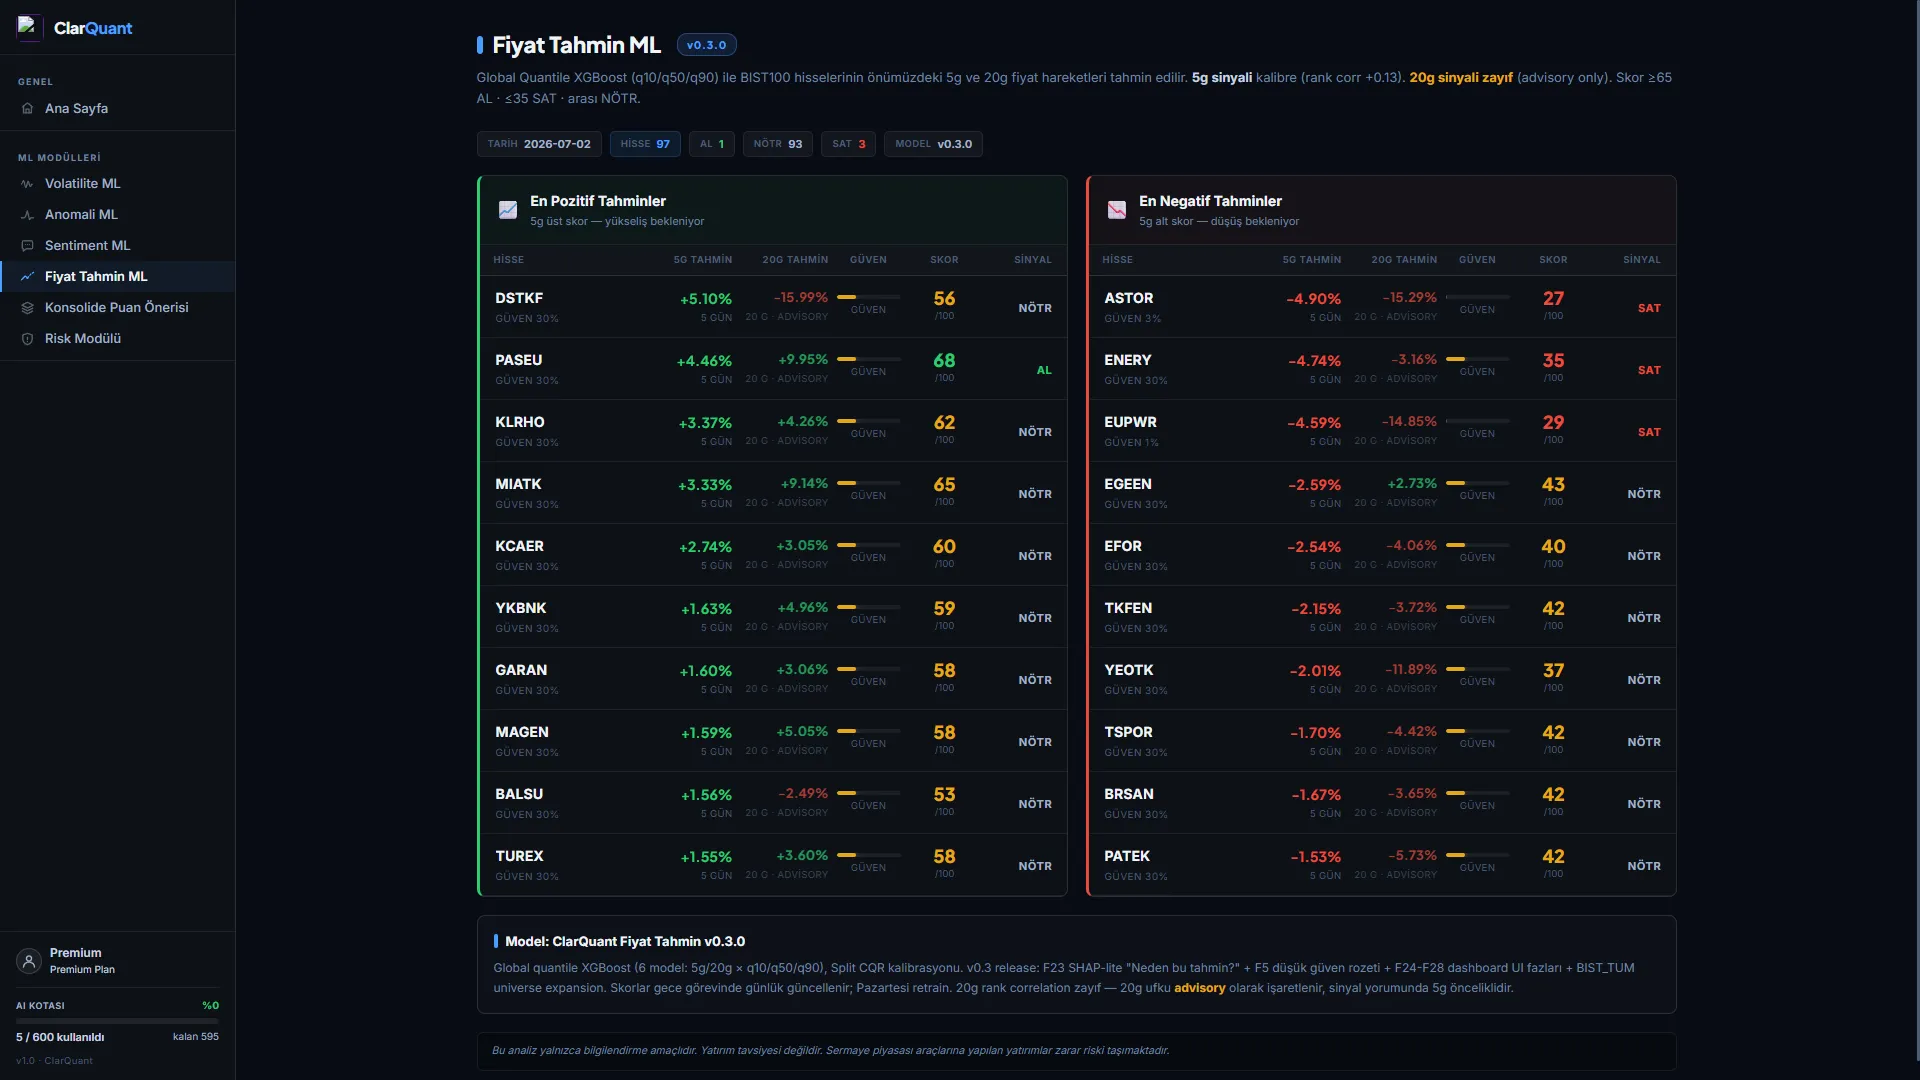Click the MODEL v0.3.0 chip
The width and height of the screenshot is (1920, 1080).
[933, 144]
